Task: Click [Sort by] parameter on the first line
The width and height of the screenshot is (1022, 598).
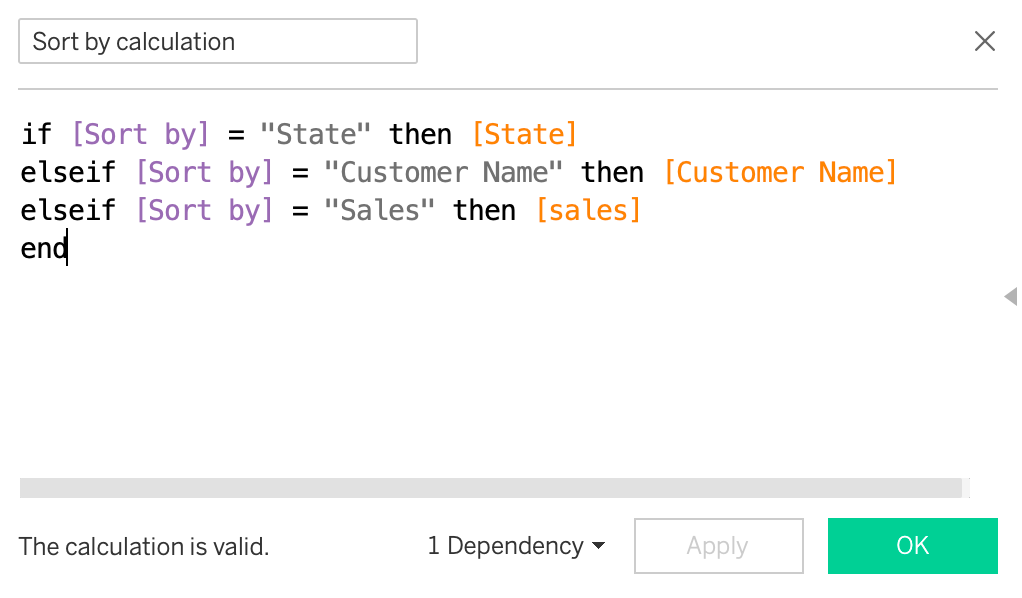Action: [x=140, y=134]
